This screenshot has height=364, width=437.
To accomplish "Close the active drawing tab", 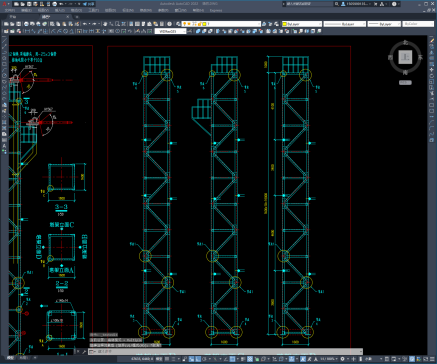I will coord(68,16).
